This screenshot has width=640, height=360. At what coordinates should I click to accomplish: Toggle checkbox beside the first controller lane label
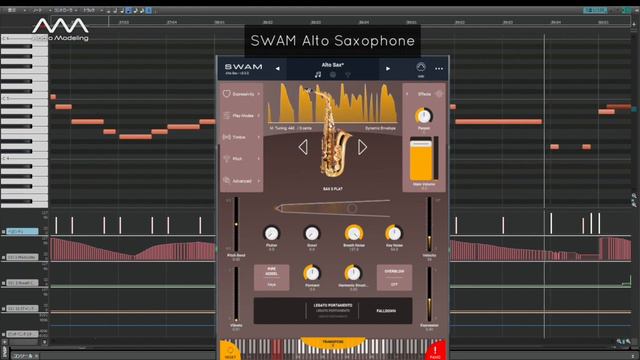4,232
